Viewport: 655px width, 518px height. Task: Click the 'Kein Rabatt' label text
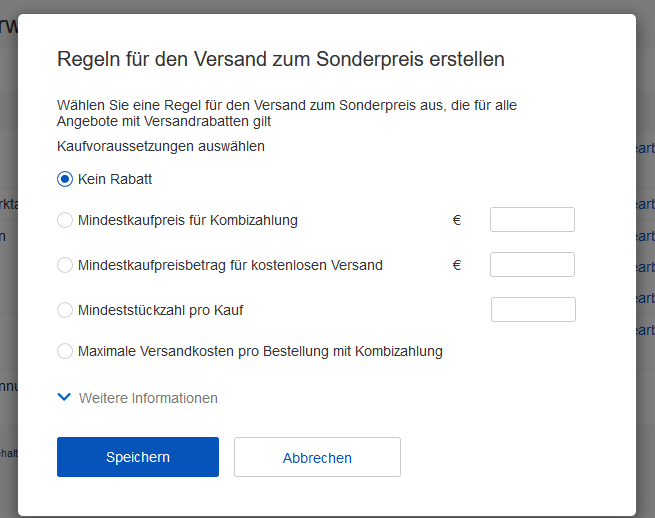coord(115,180)
